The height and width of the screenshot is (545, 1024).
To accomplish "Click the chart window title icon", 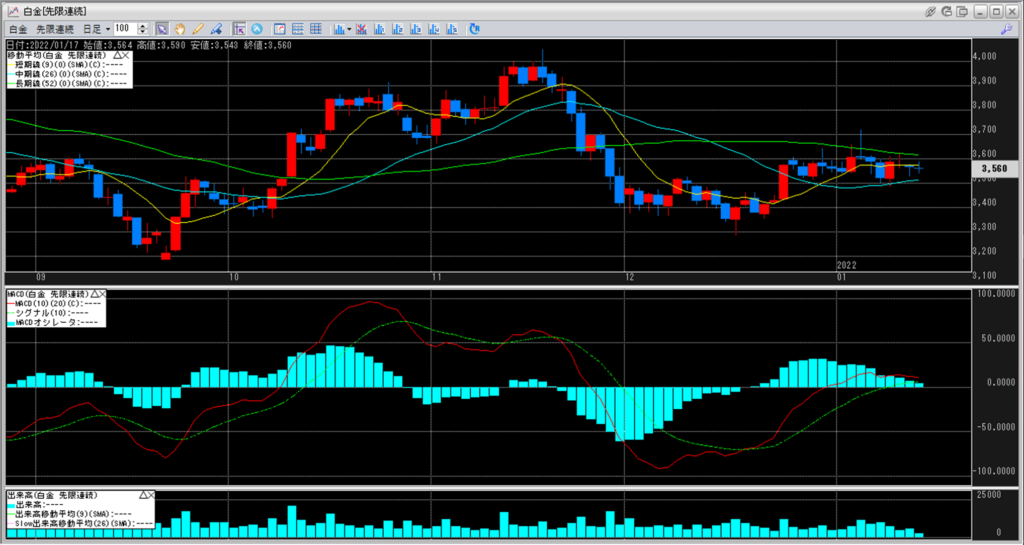I will point(12,11).
